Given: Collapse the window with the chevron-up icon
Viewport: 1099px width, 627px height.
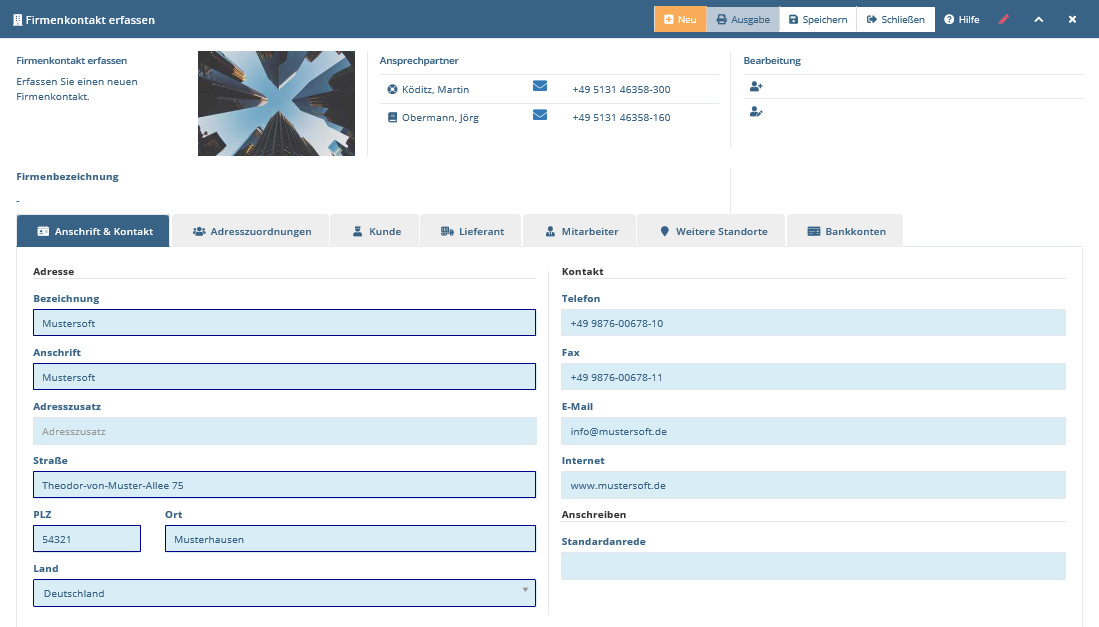Looking at the screenshot, I should 1038,19.
